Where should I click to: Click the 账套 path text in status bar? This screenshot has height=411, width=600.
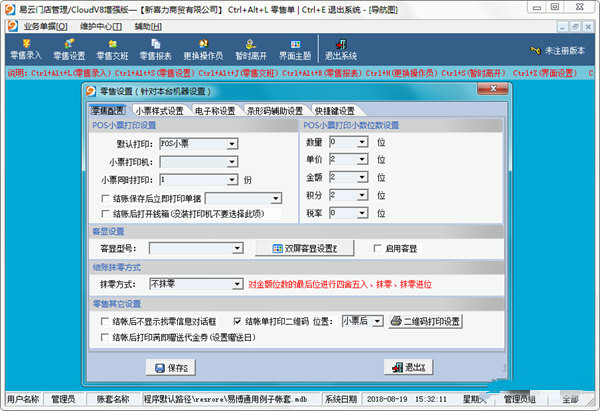tap(225, 399)
